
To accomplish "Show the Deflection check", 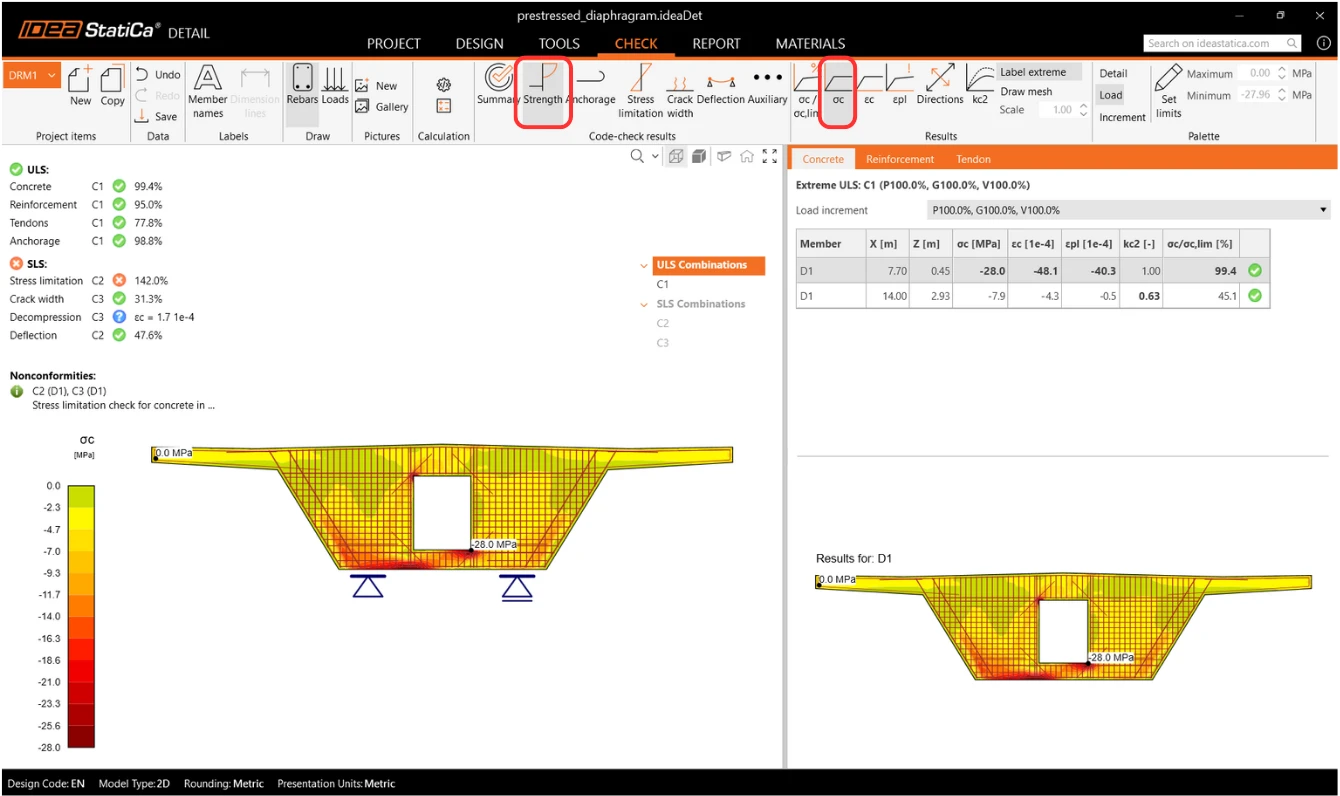I will pyautogui.click(x=721, y=85).
